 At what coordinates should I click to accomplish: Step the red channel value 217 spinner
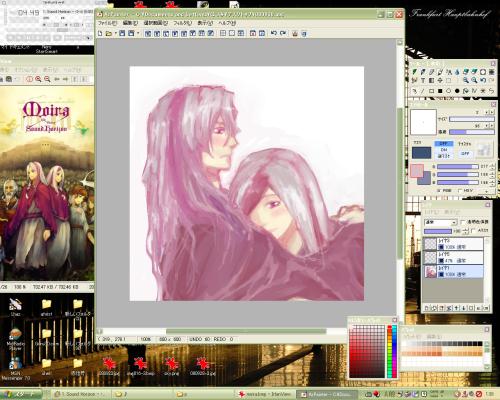492,166
